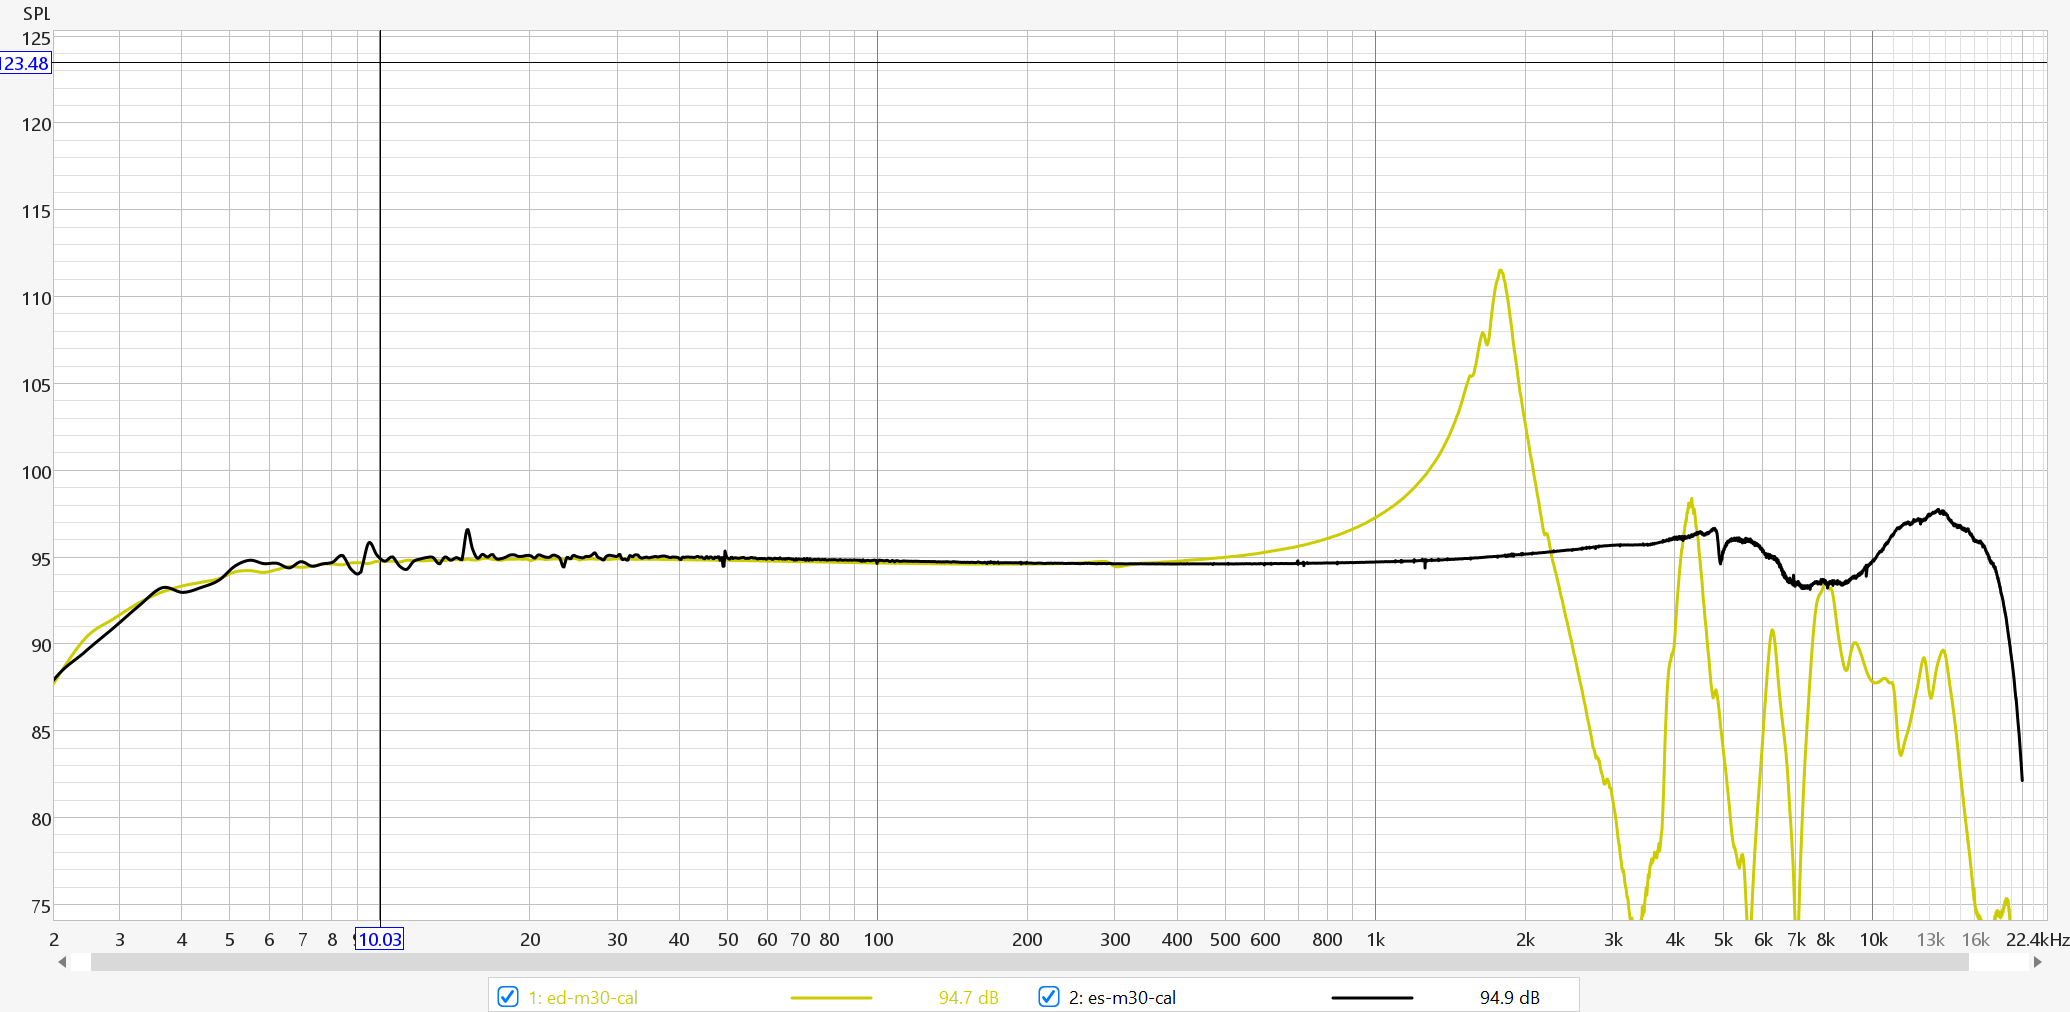Click the 22.4kHz frequency axis end label
Viewport: 2070px width, 1012px height.
pos(2037,939)
